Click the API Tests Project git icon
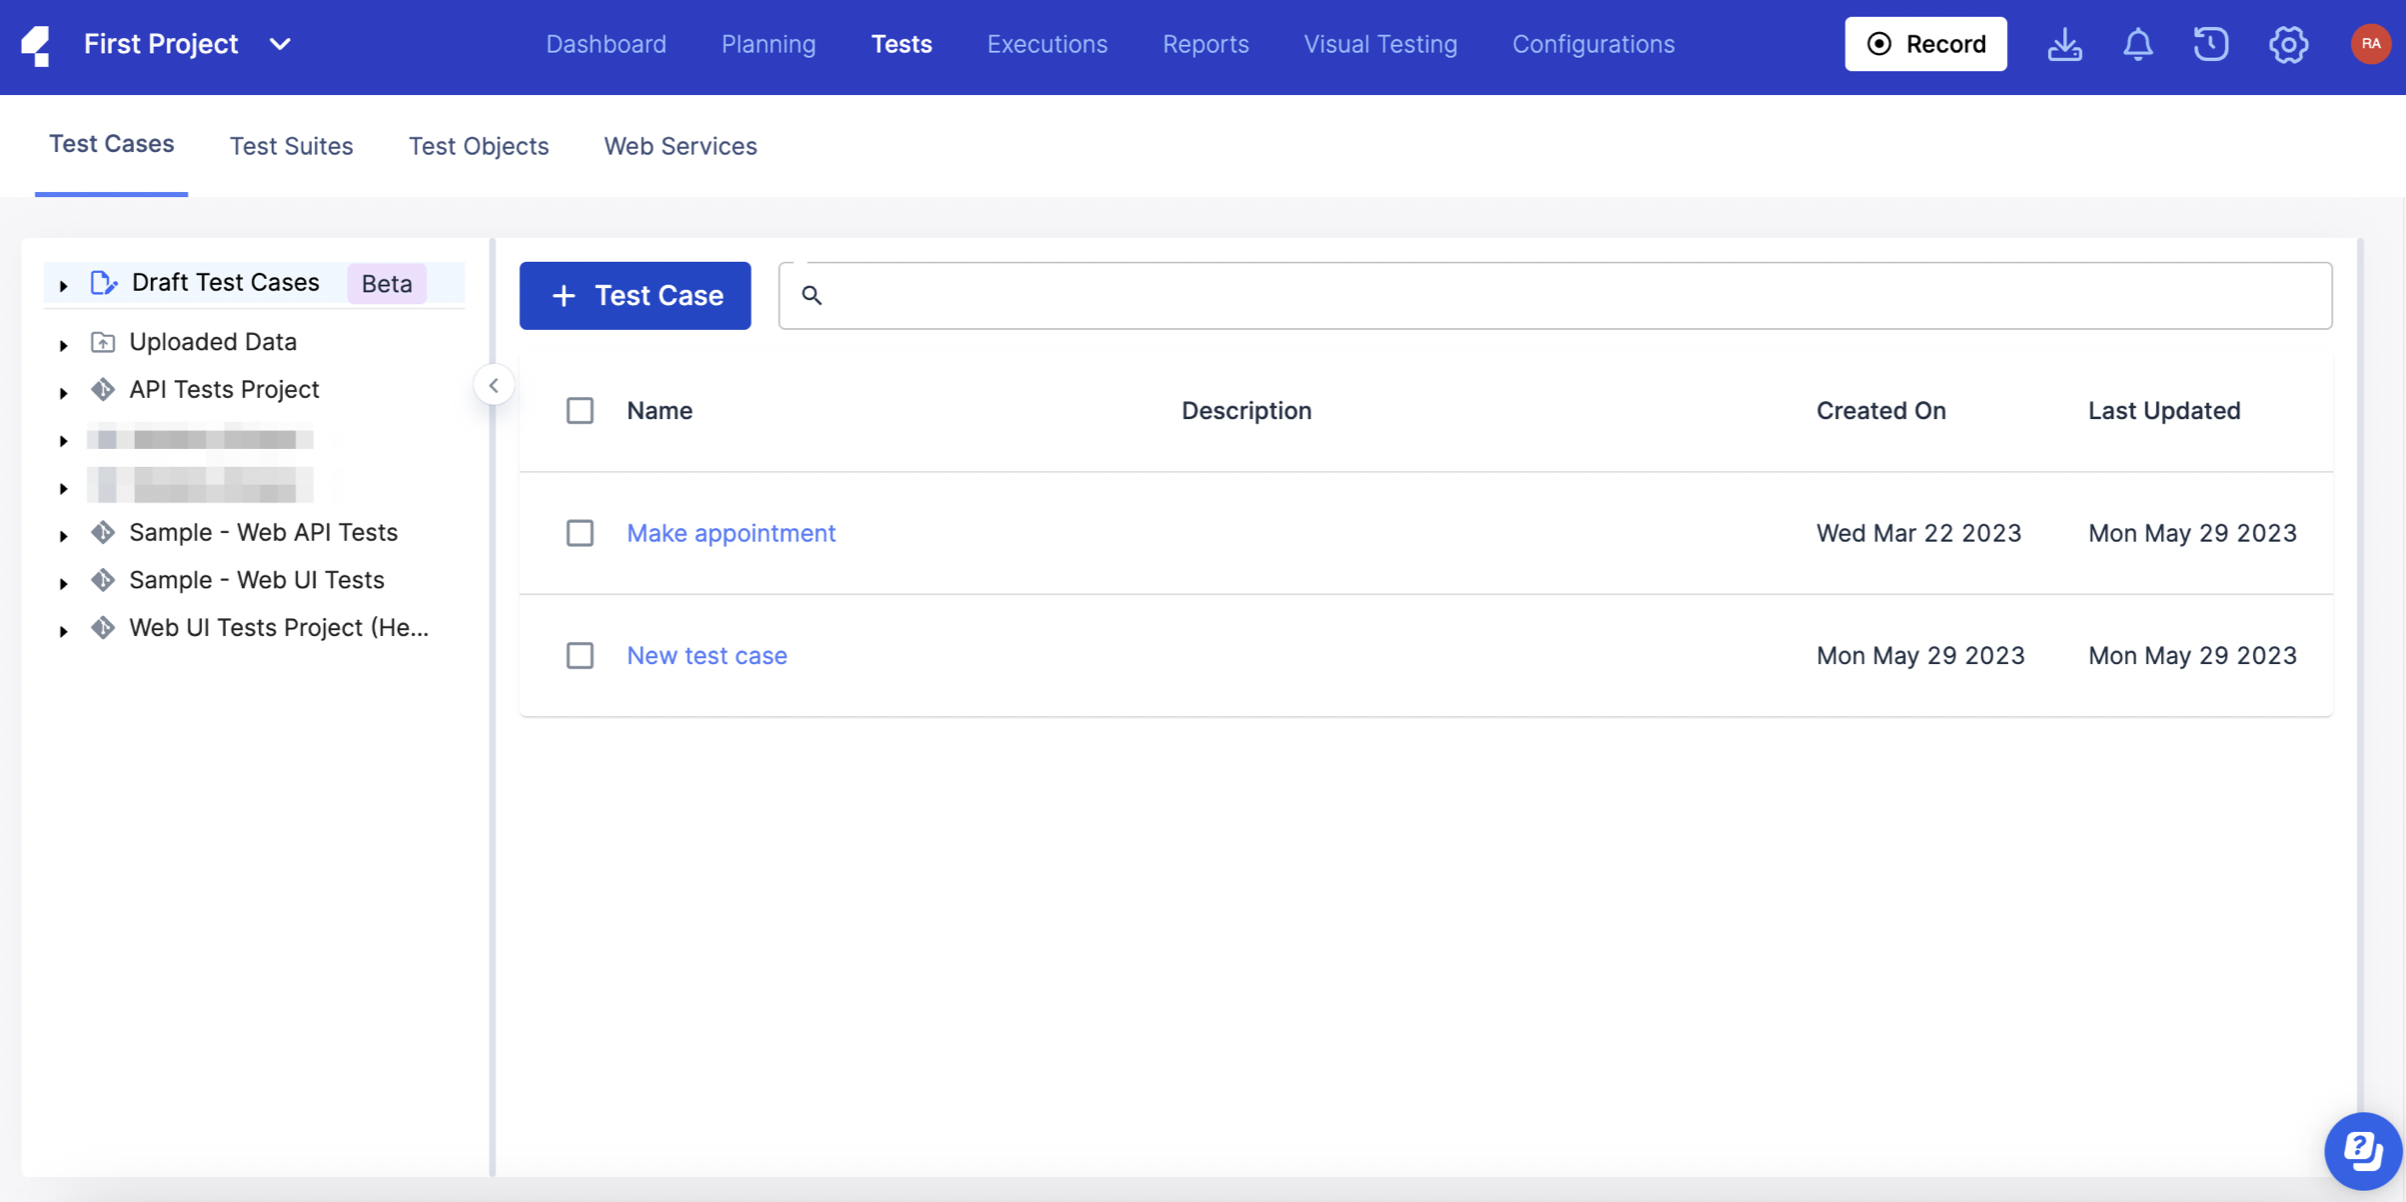 102,389
